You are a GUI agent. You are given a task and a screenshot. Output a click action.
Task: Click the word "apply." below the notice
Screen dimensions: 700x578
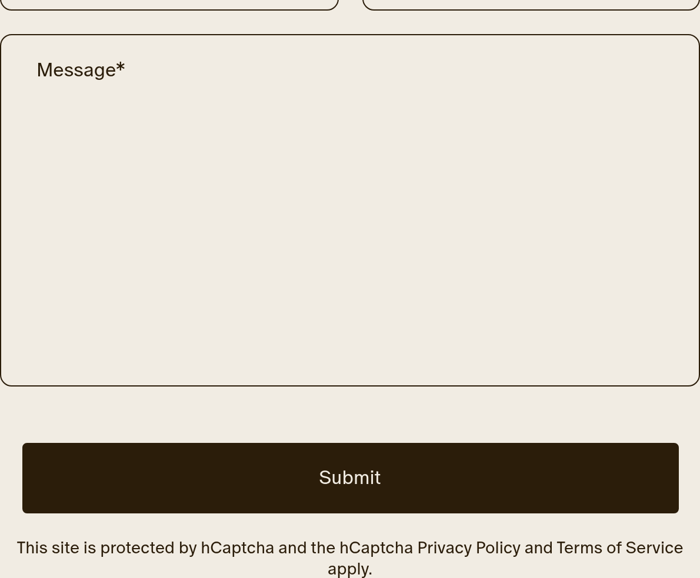[350, 569]
